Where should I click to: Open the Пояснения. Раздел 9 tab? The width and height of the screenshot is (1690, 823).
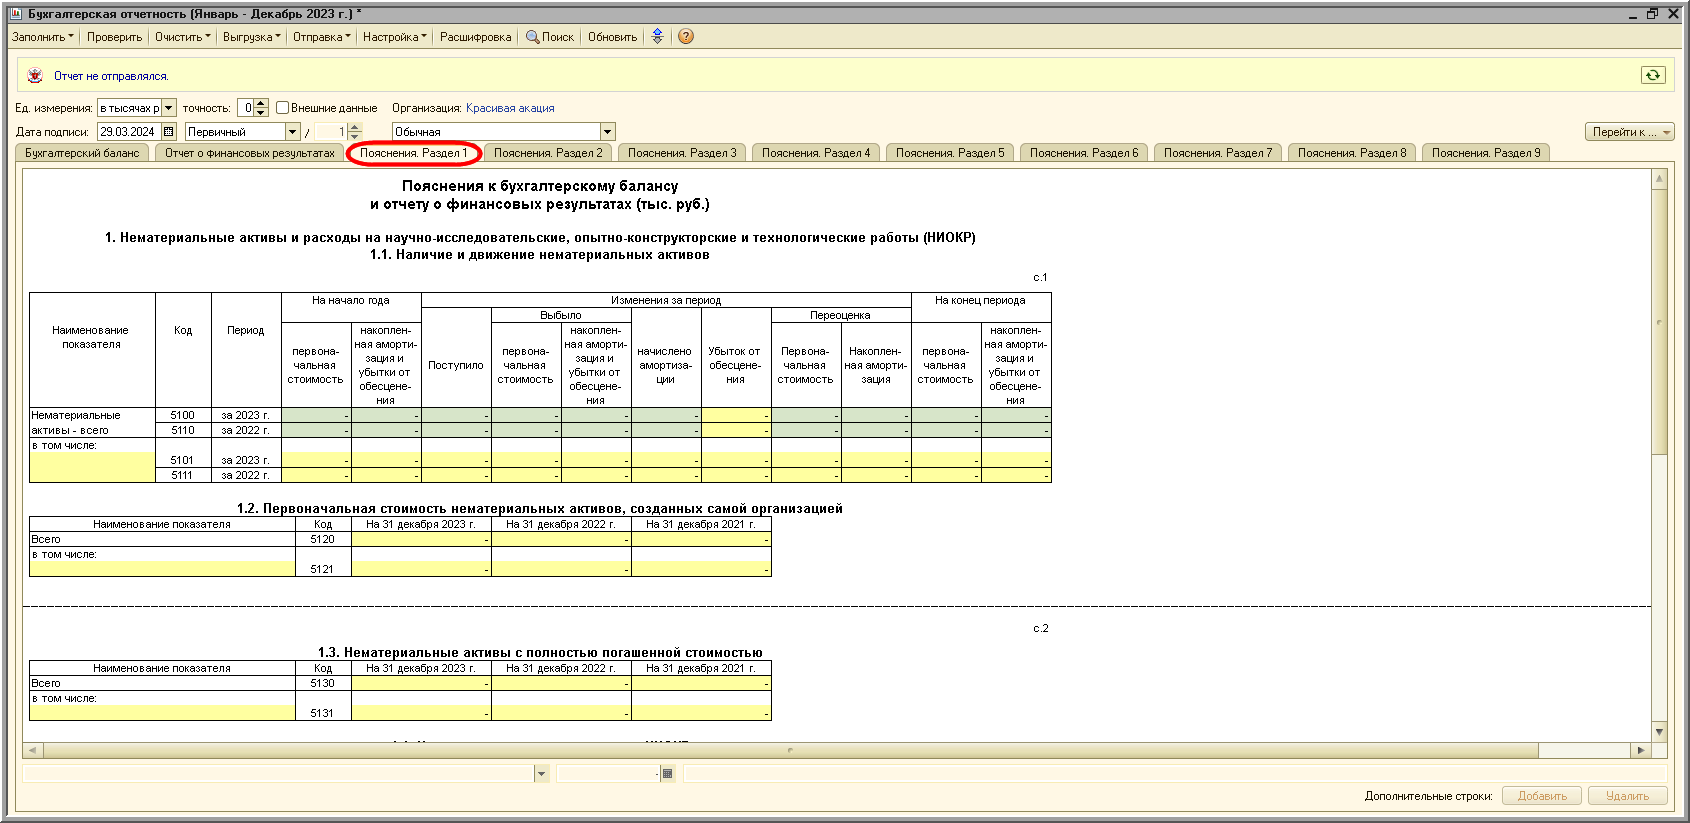point(1486,153)
